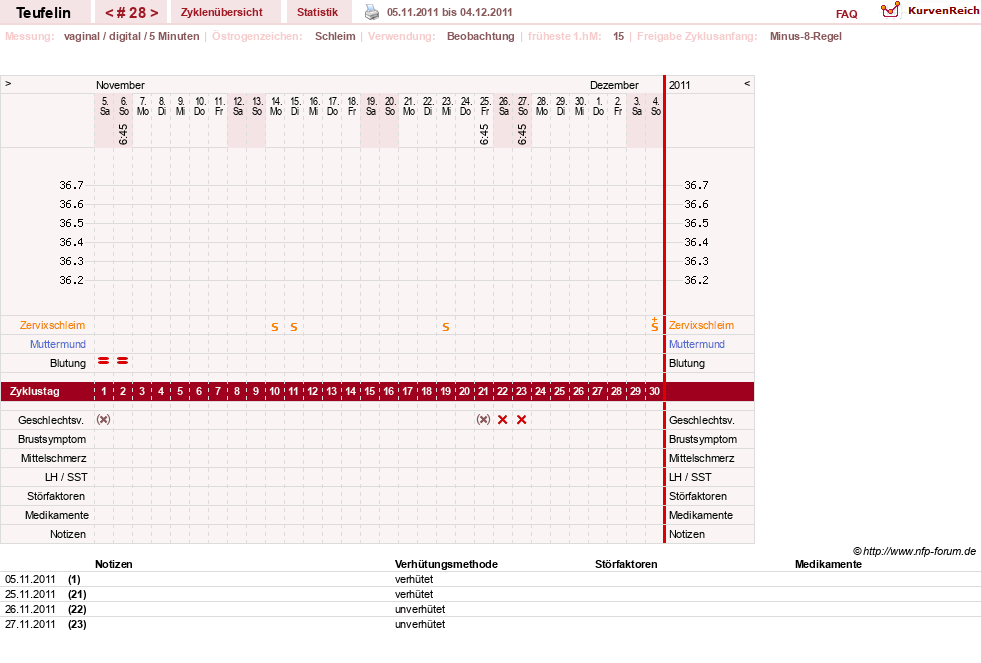The image size is (981, 663).
Task: Go to next cycle with the right arrow after #28
Action: 154,13
